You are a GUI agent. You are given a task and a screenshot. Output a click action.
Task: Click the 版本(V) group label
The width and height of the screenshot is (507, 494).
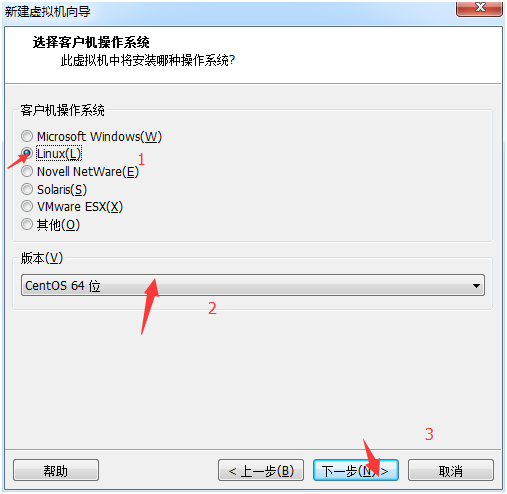pos(42,258)
